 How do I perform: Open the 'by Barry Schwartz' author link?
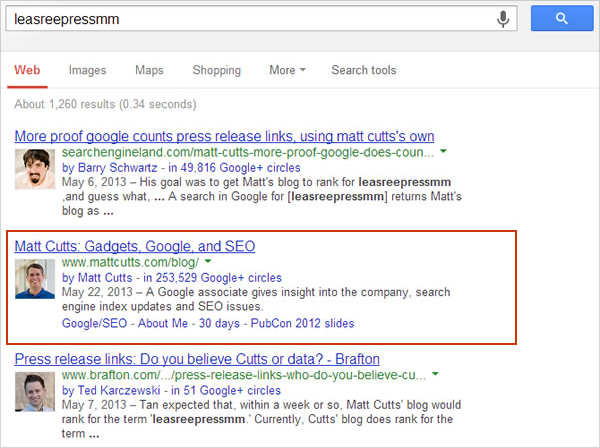pos(109,168)
